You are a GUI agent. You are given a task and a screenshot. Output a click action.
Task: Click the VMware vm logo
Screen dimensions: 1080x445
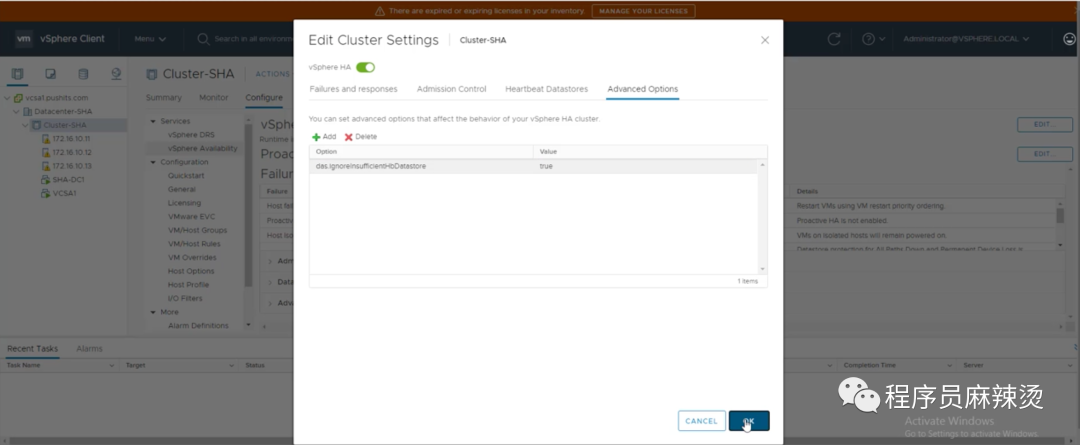tap(24, 39)
